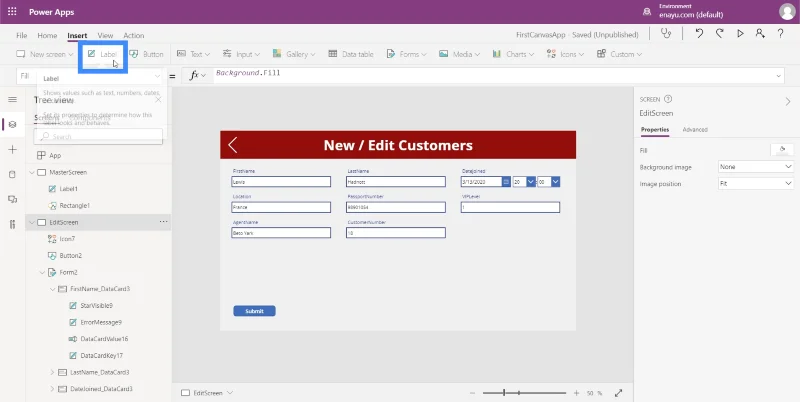Click the back arrow on Edit Customers header
The image size is (800, 402).
(233, 145)
